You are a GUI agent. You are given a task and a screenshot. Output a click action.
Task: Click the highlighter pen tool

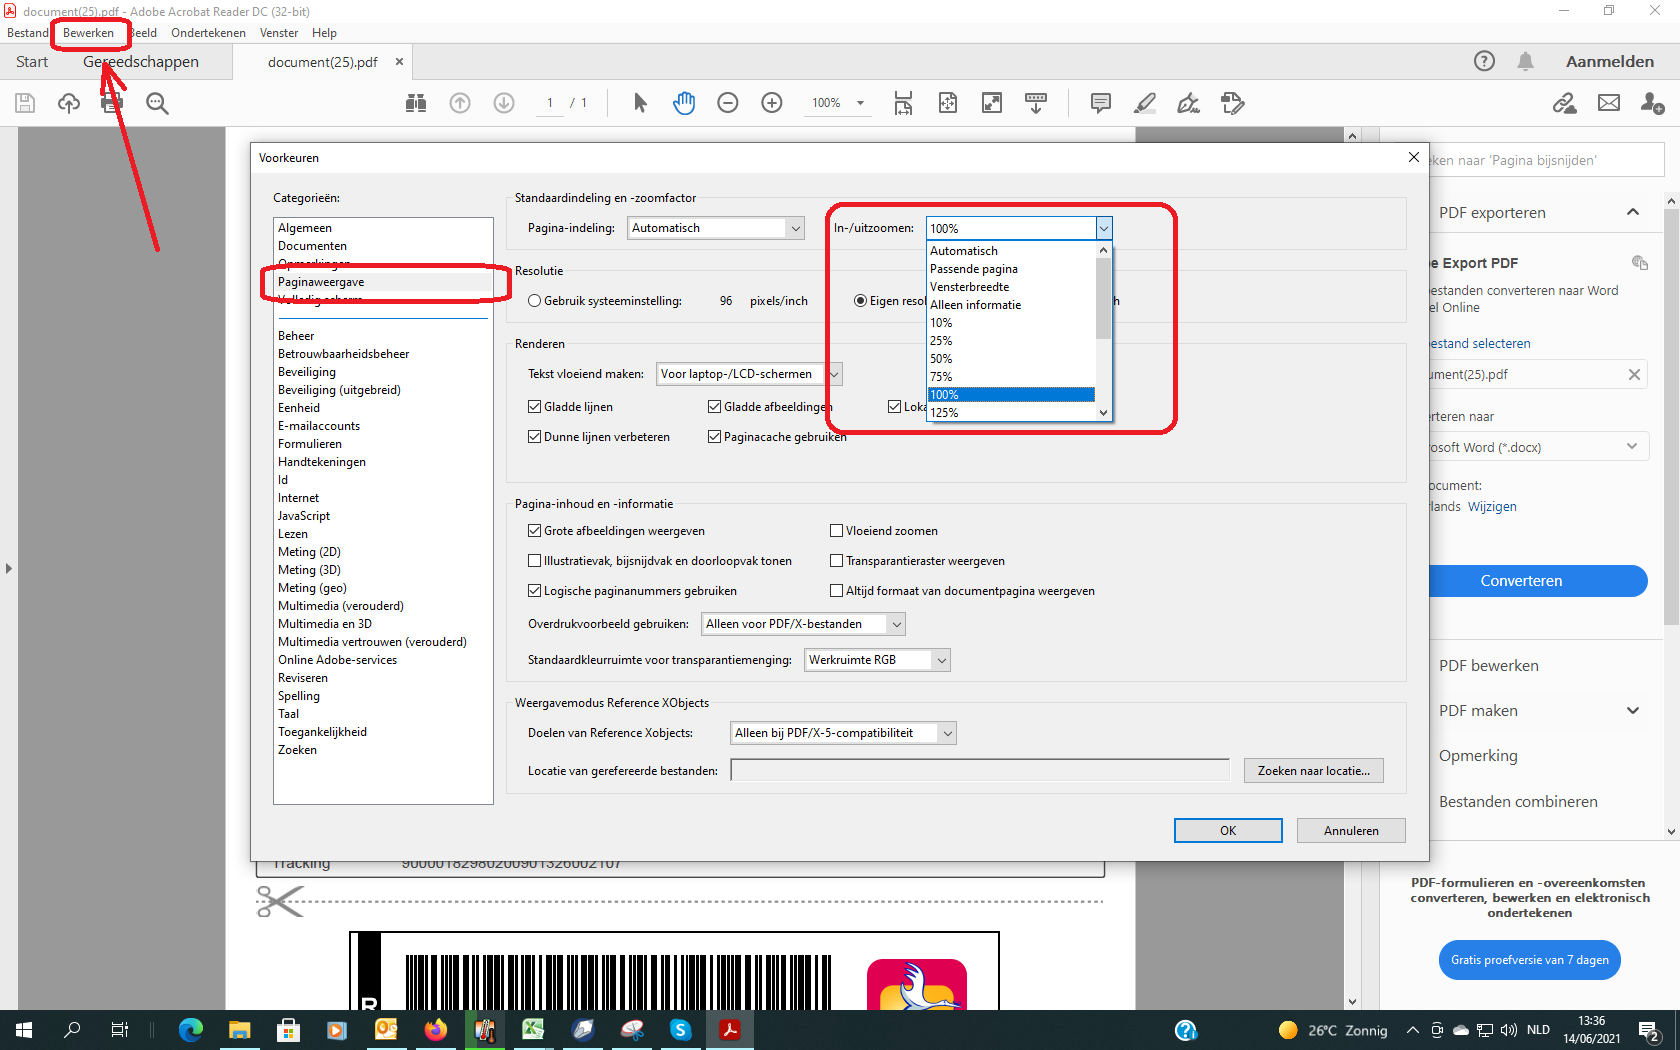(1145, 103)
